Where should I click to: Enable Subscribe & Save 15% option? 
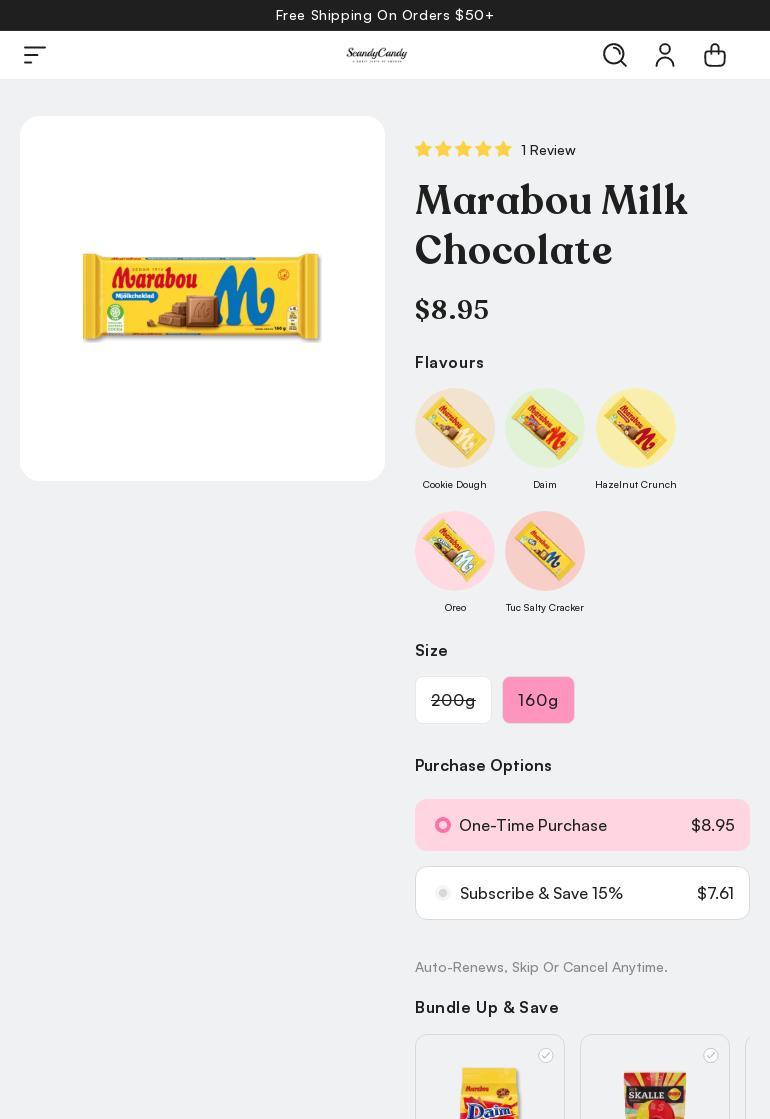click(443, 893)
